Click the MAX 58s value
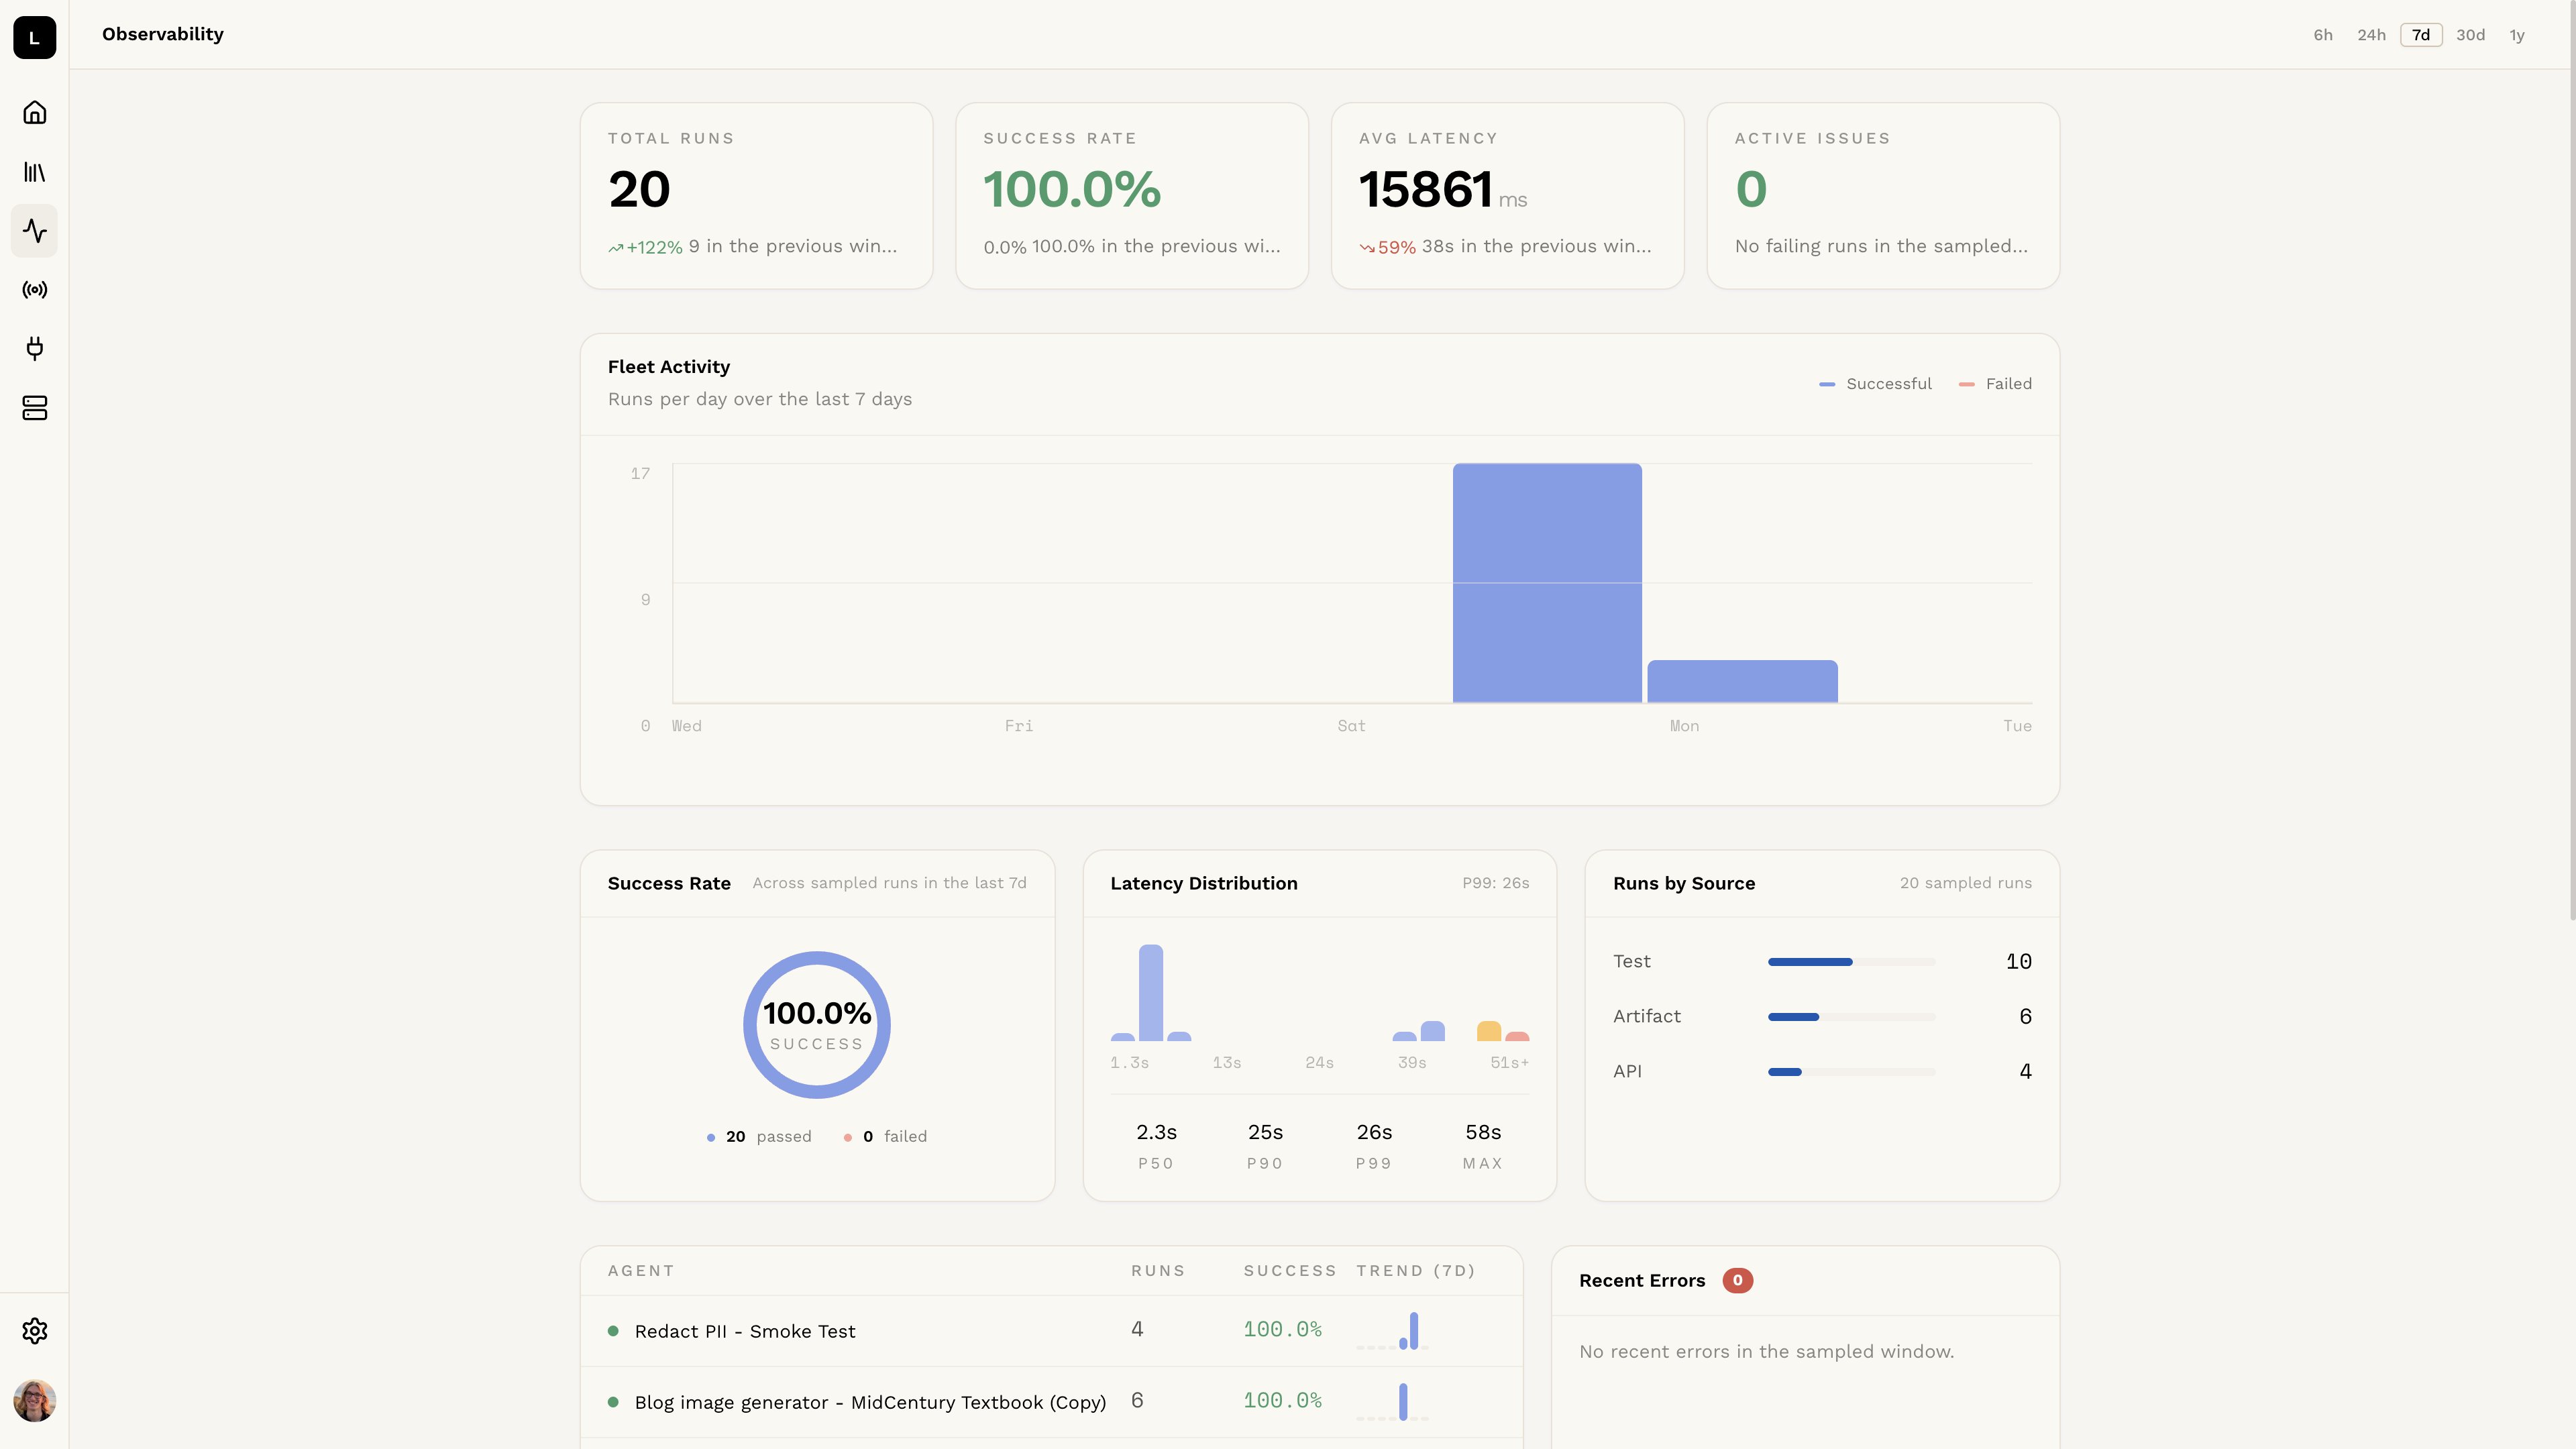2576x1449 pixels. point(1483,1133)
